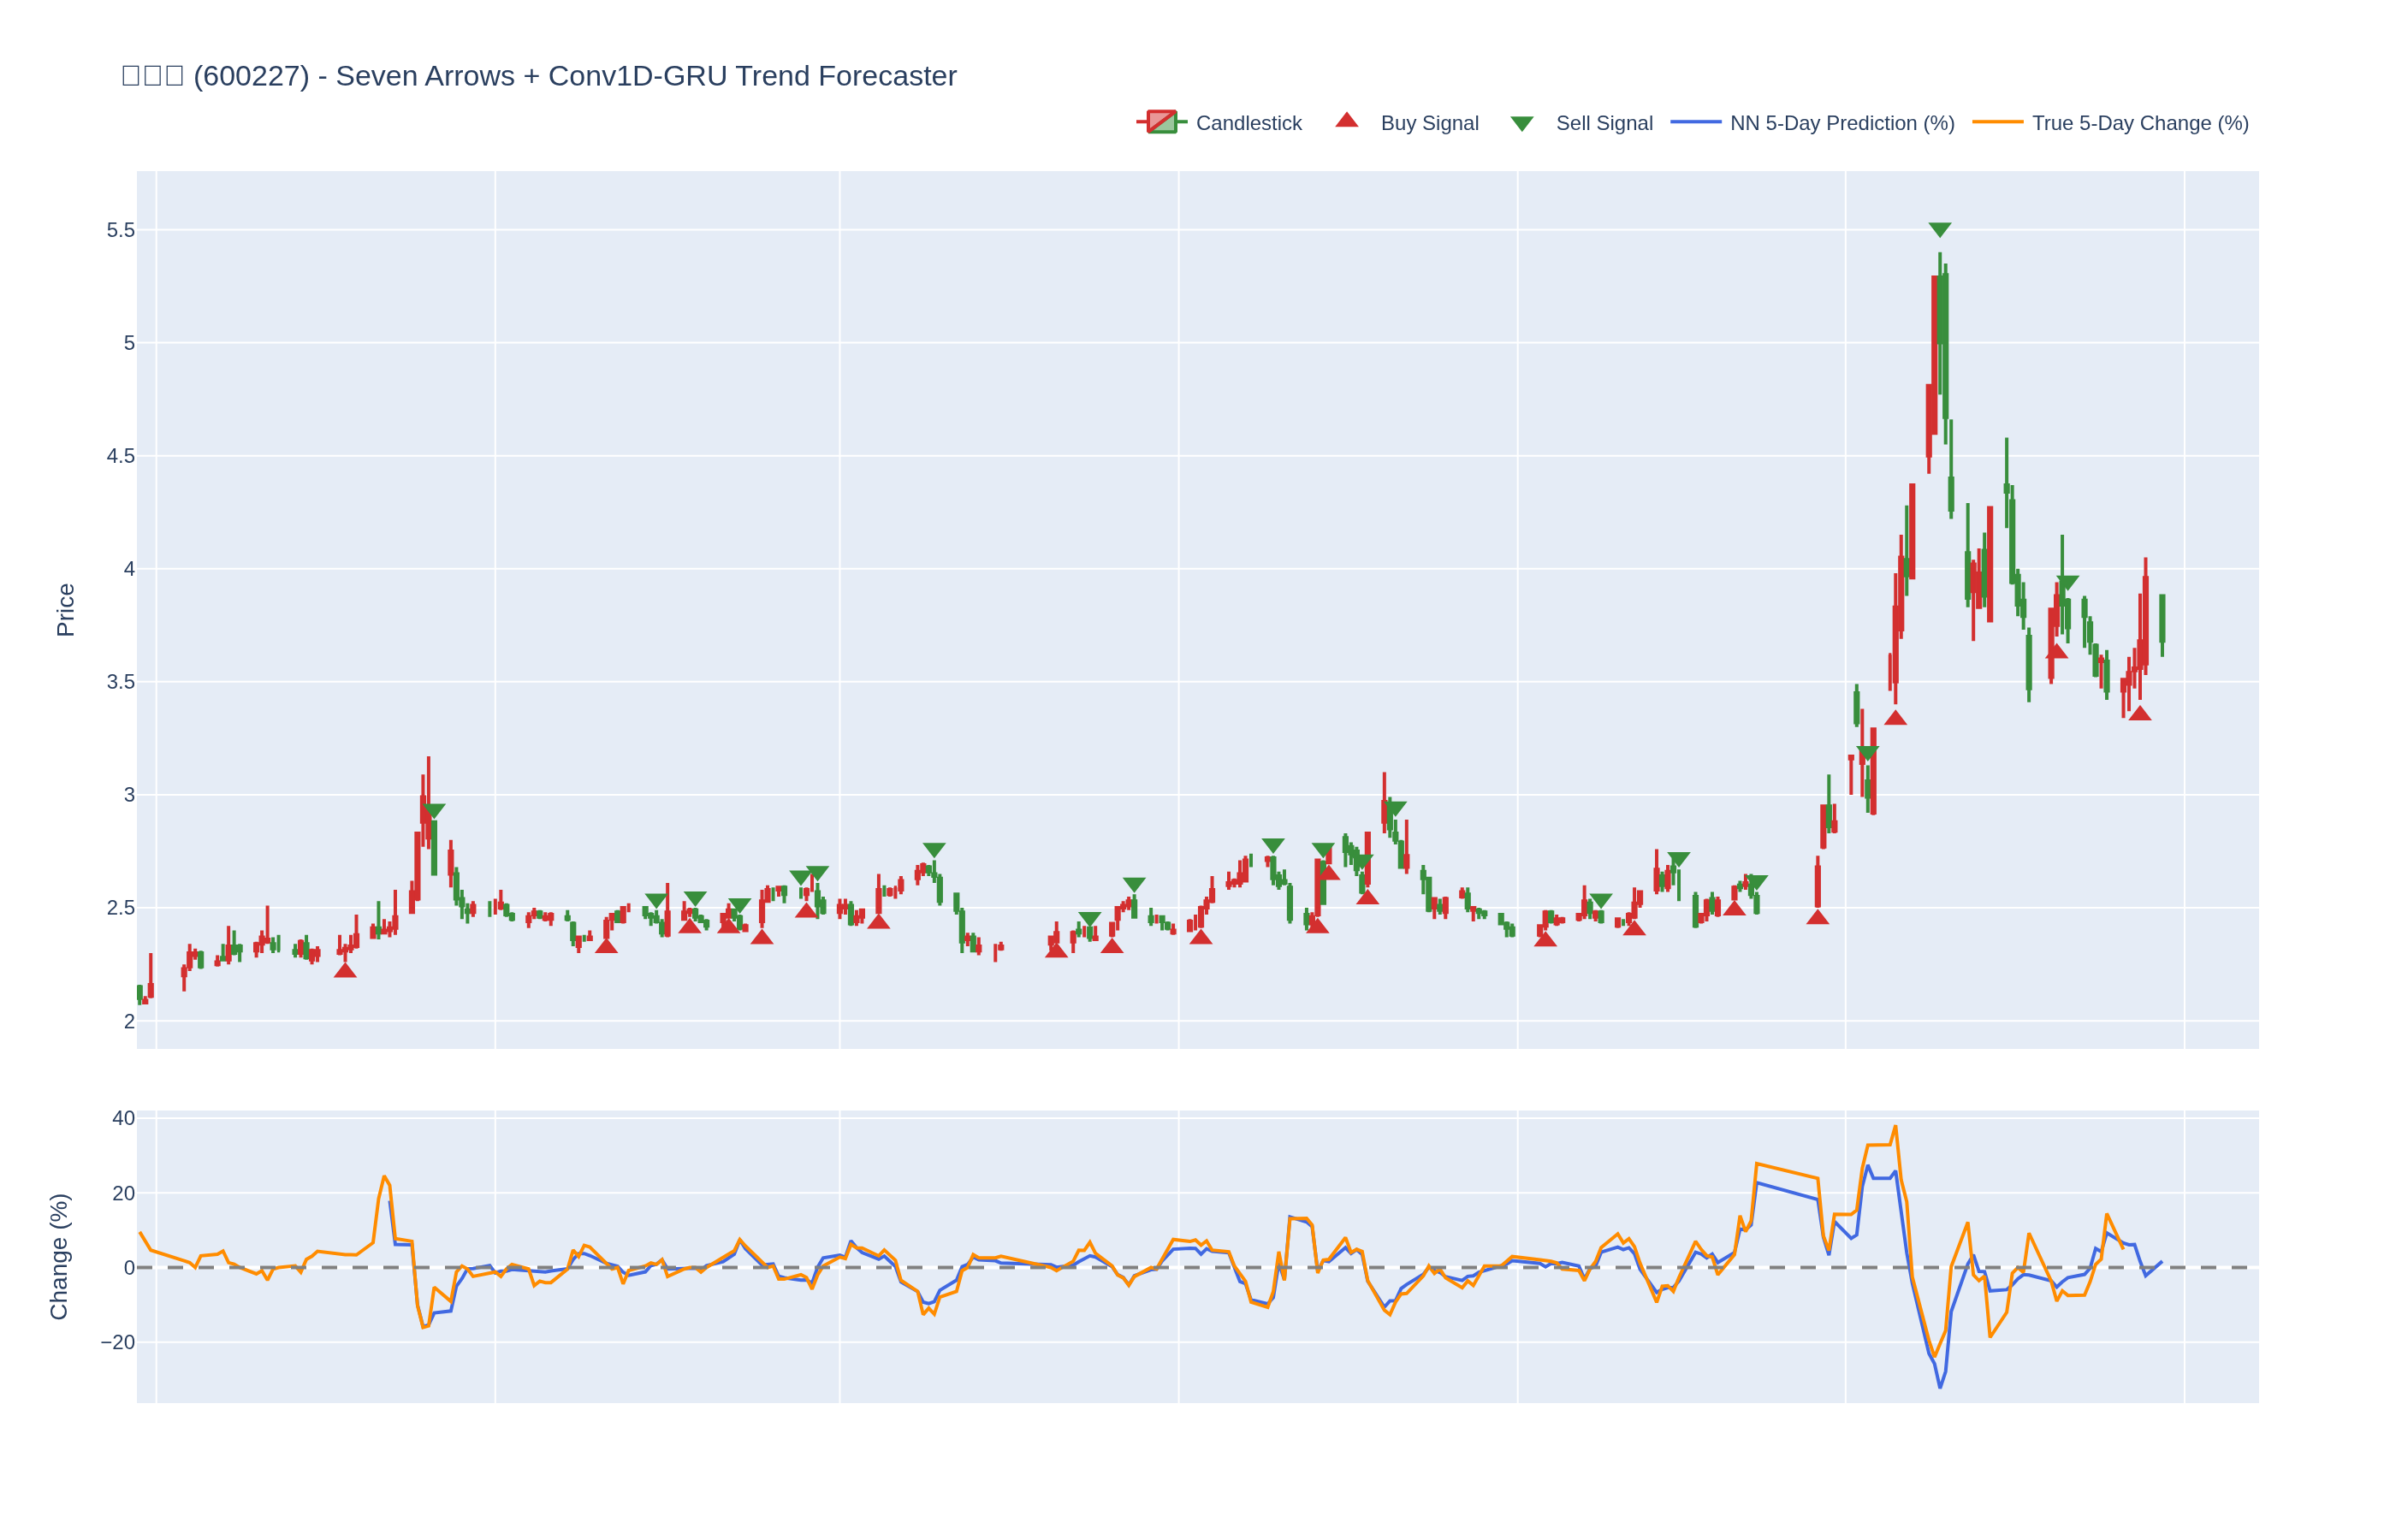Click the orange line swatch in legend

coord(1997,122)
